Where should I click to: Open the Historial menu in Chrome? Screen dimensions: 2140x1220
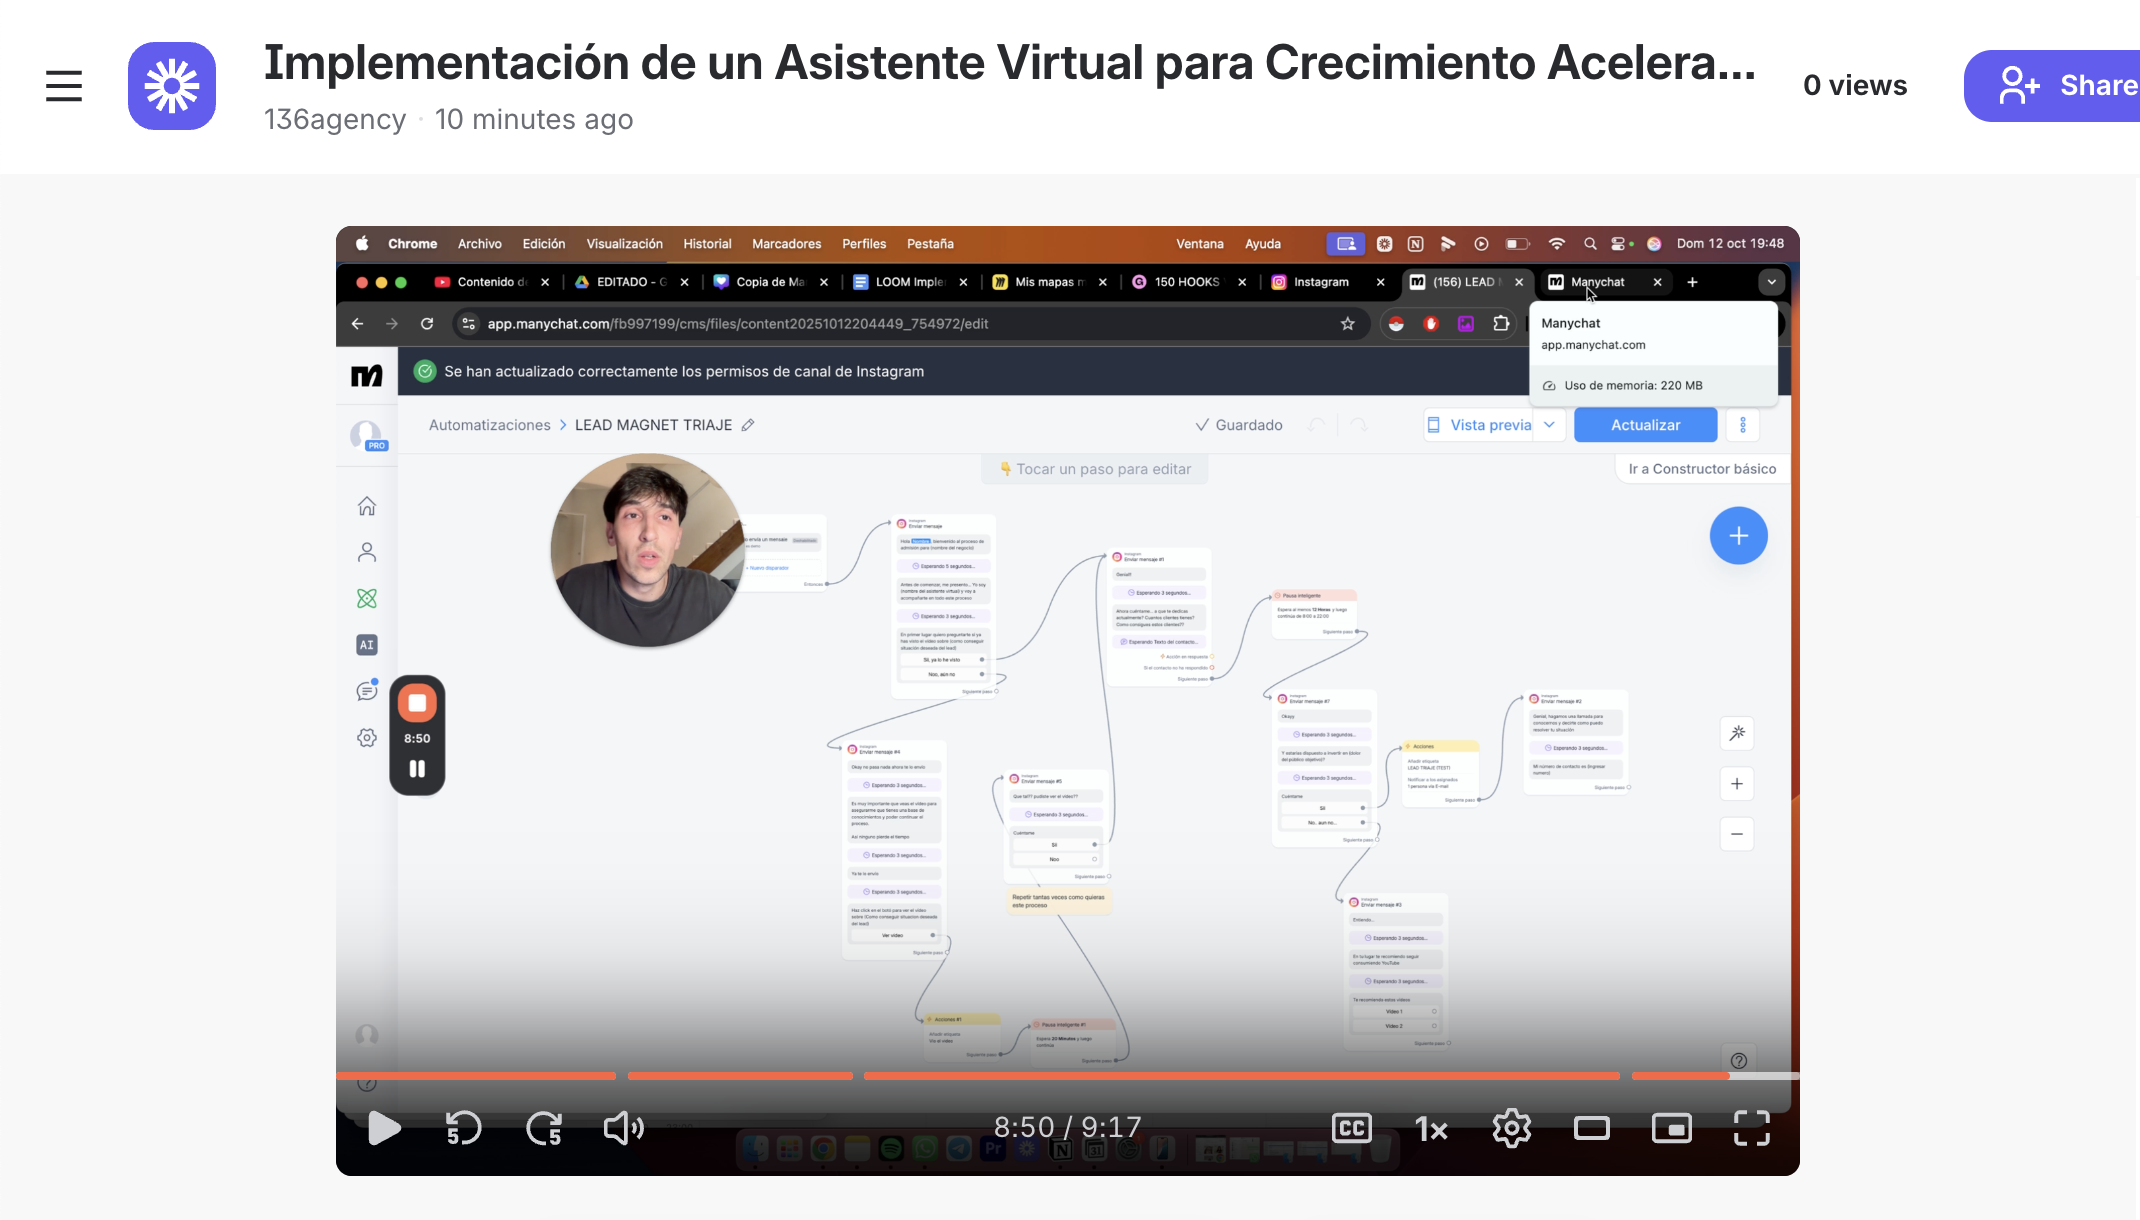[707, 244]
